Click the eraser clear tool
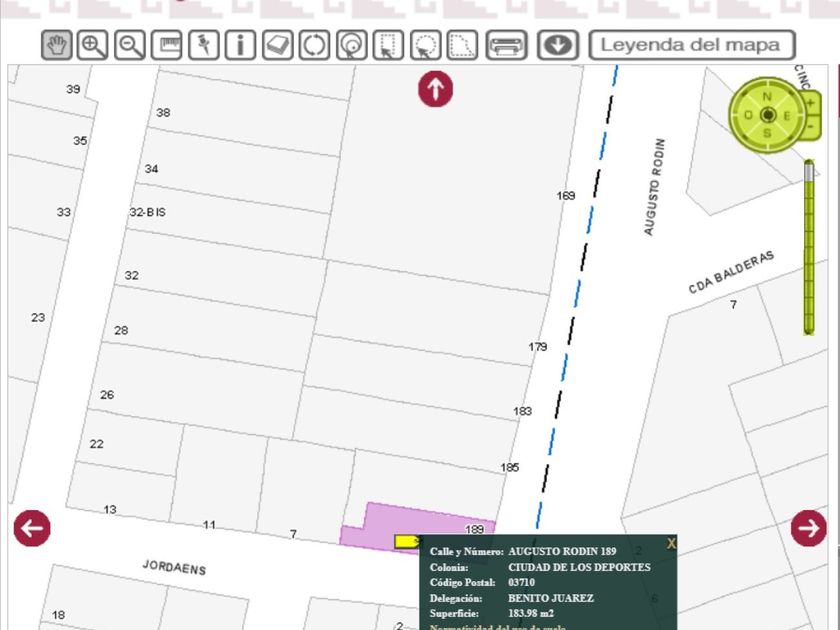The width and height of the screenshot is (840, 630). (x=277, y=45)
